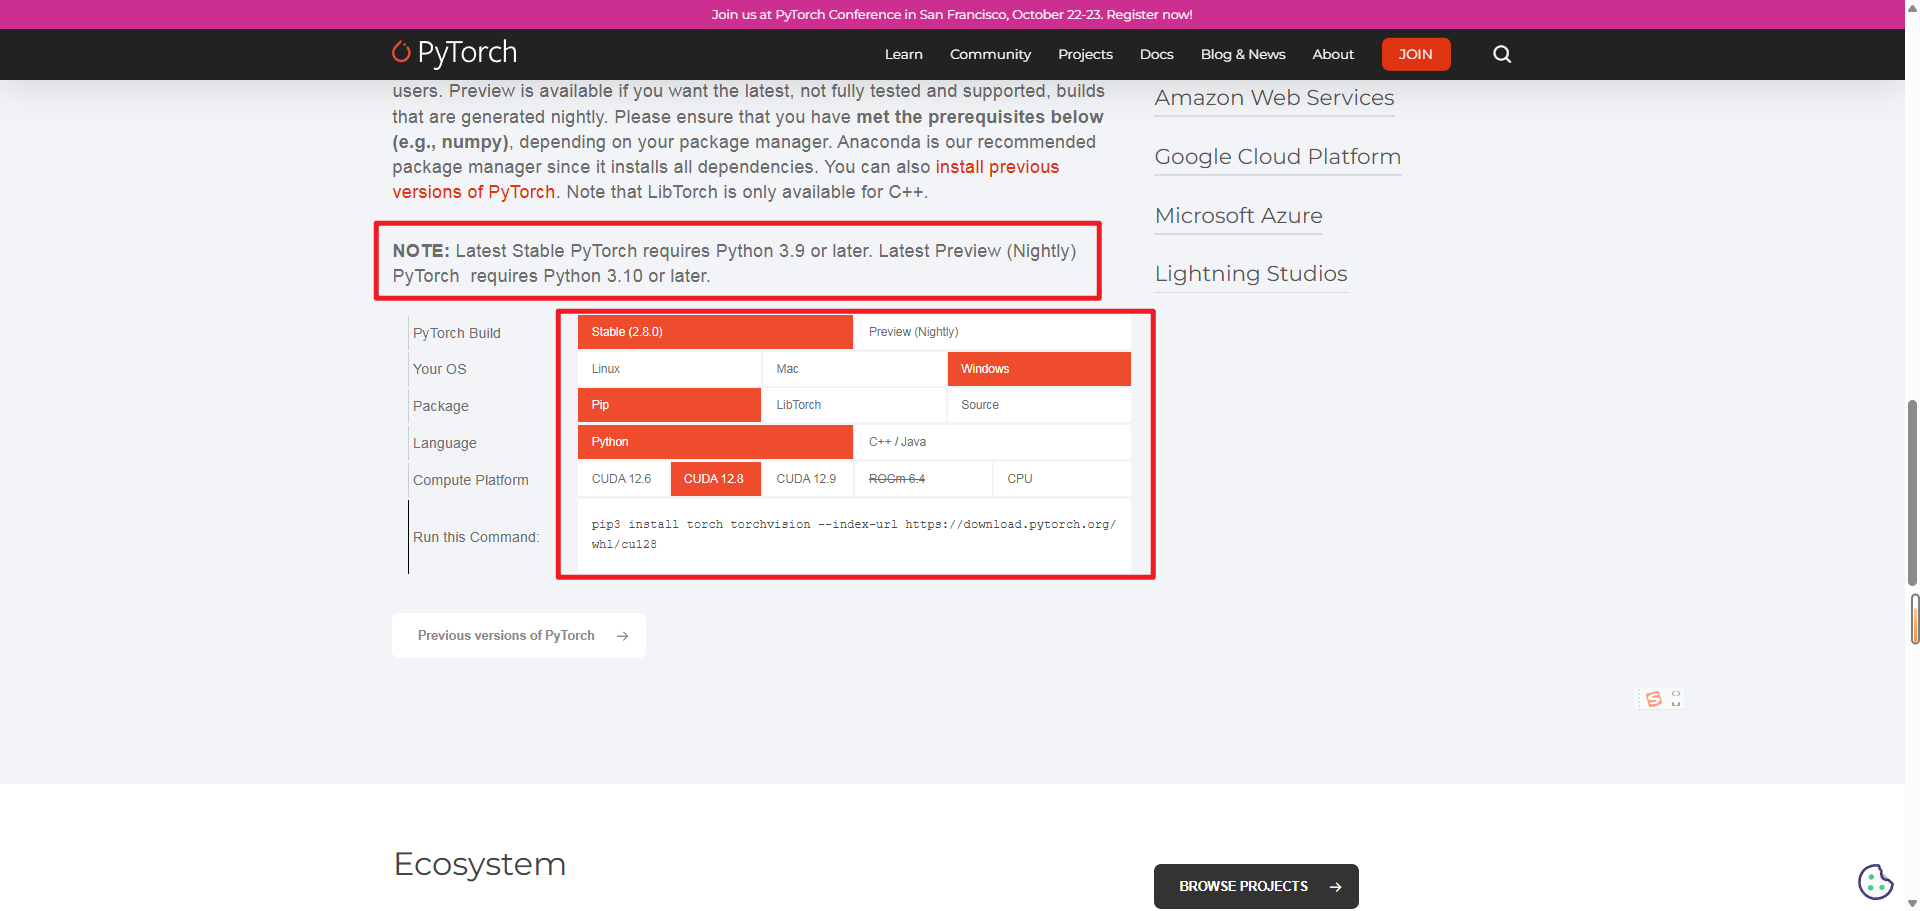1920x911 pixels.
Task: Click the Run this Command label
Action: click(476, 537)
